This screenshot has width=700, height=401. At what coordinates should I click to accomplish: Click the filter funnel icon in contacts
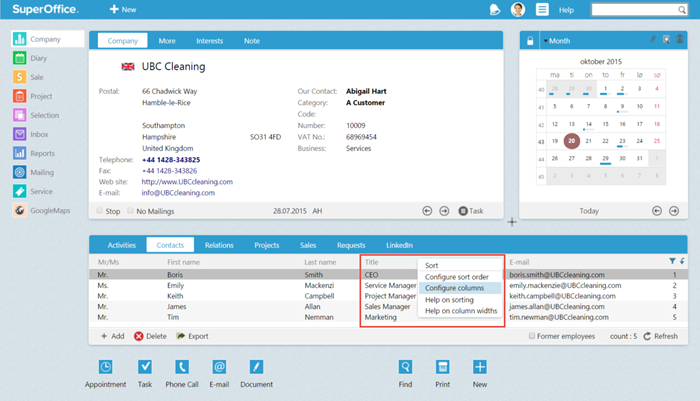672,261
